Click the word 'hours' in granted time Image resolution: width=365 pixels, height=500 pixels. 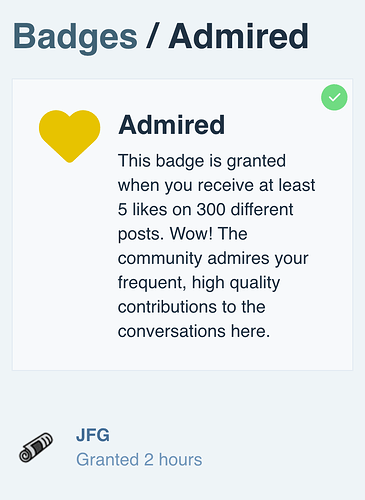point(180,460)
